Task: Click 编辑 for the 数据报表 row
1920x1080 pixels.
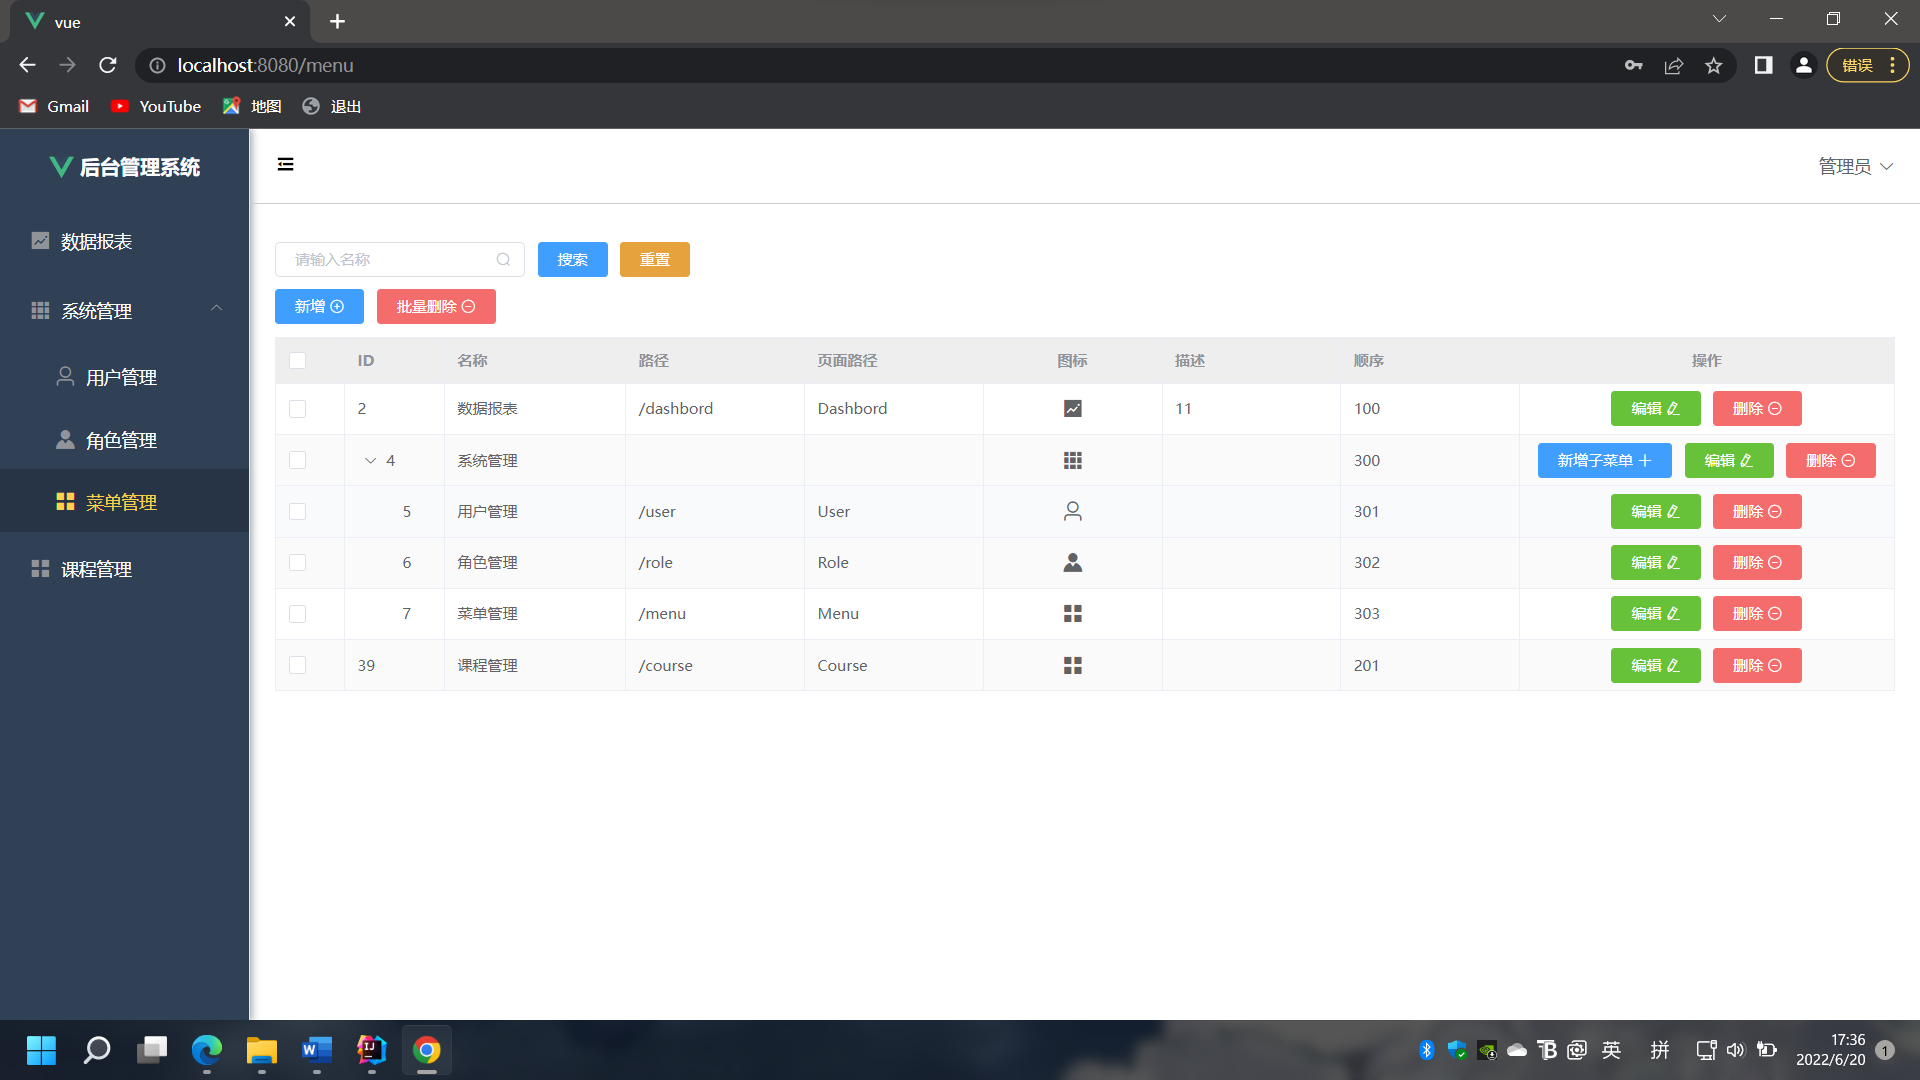Action: [x=1655, y=408]
